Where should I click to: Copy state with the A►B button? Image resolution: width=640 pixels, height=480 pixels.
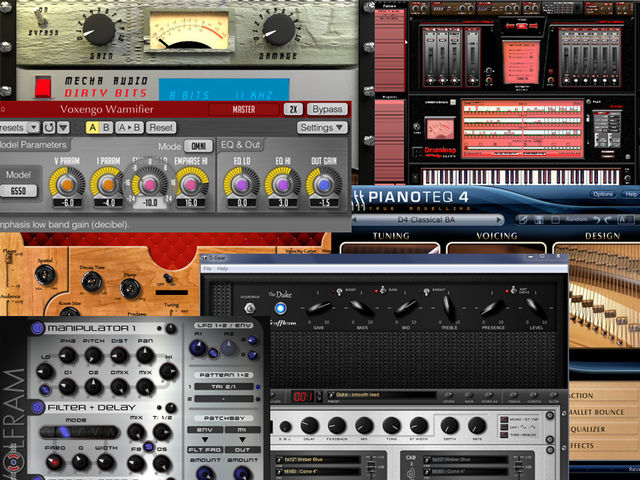[x=129, y=128]
